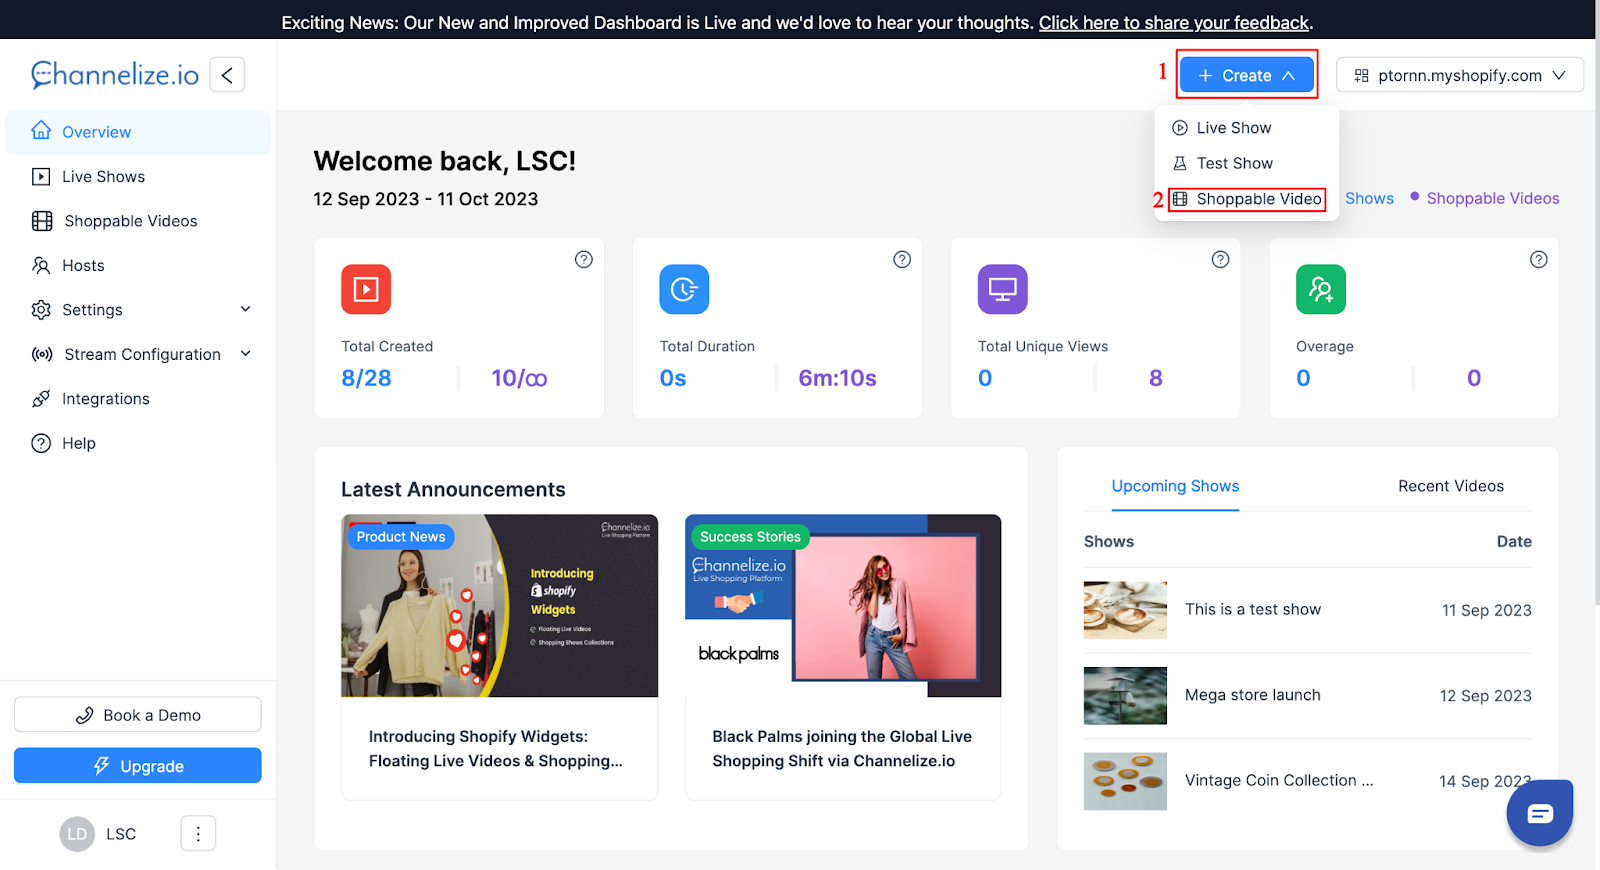Open Overview in the sidebar
Image resolution: width=1600 pixels, height=870 pixels.
[x=138, y=132]
